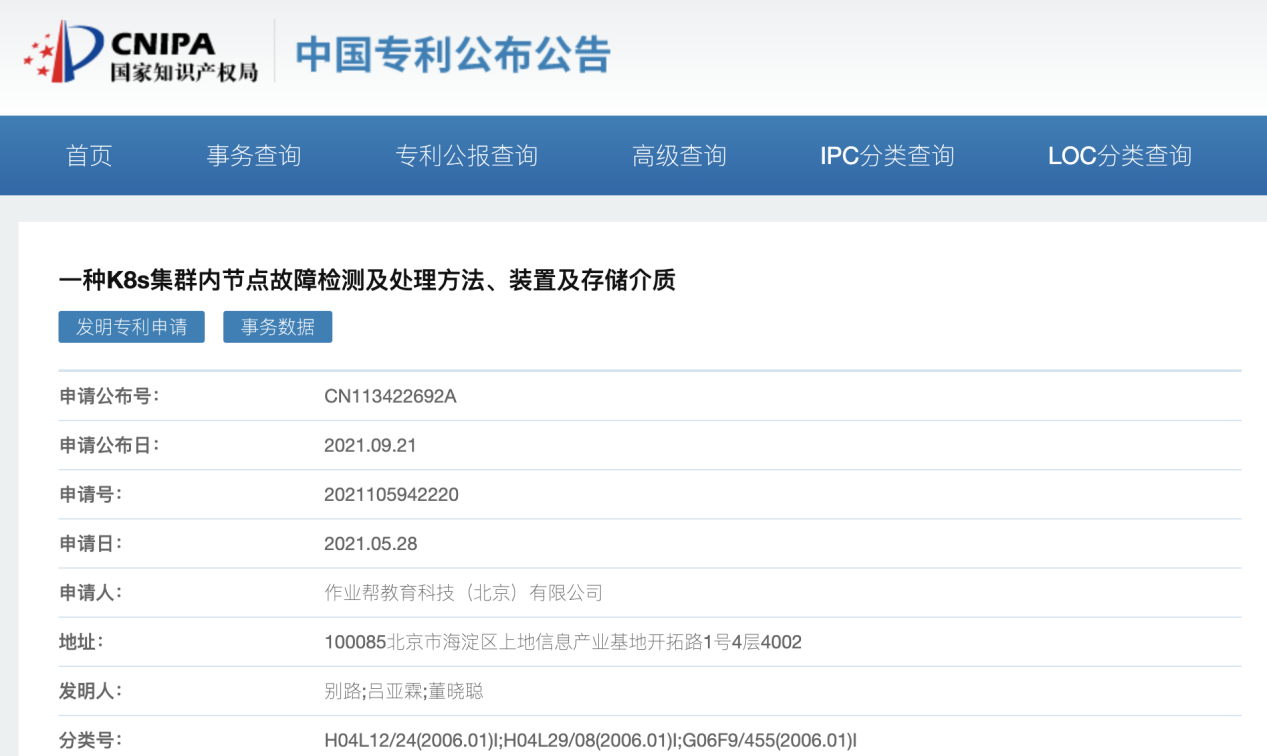Click the 事务数据 button
This screenshot has height=756, width=1267.
(277, 327)
